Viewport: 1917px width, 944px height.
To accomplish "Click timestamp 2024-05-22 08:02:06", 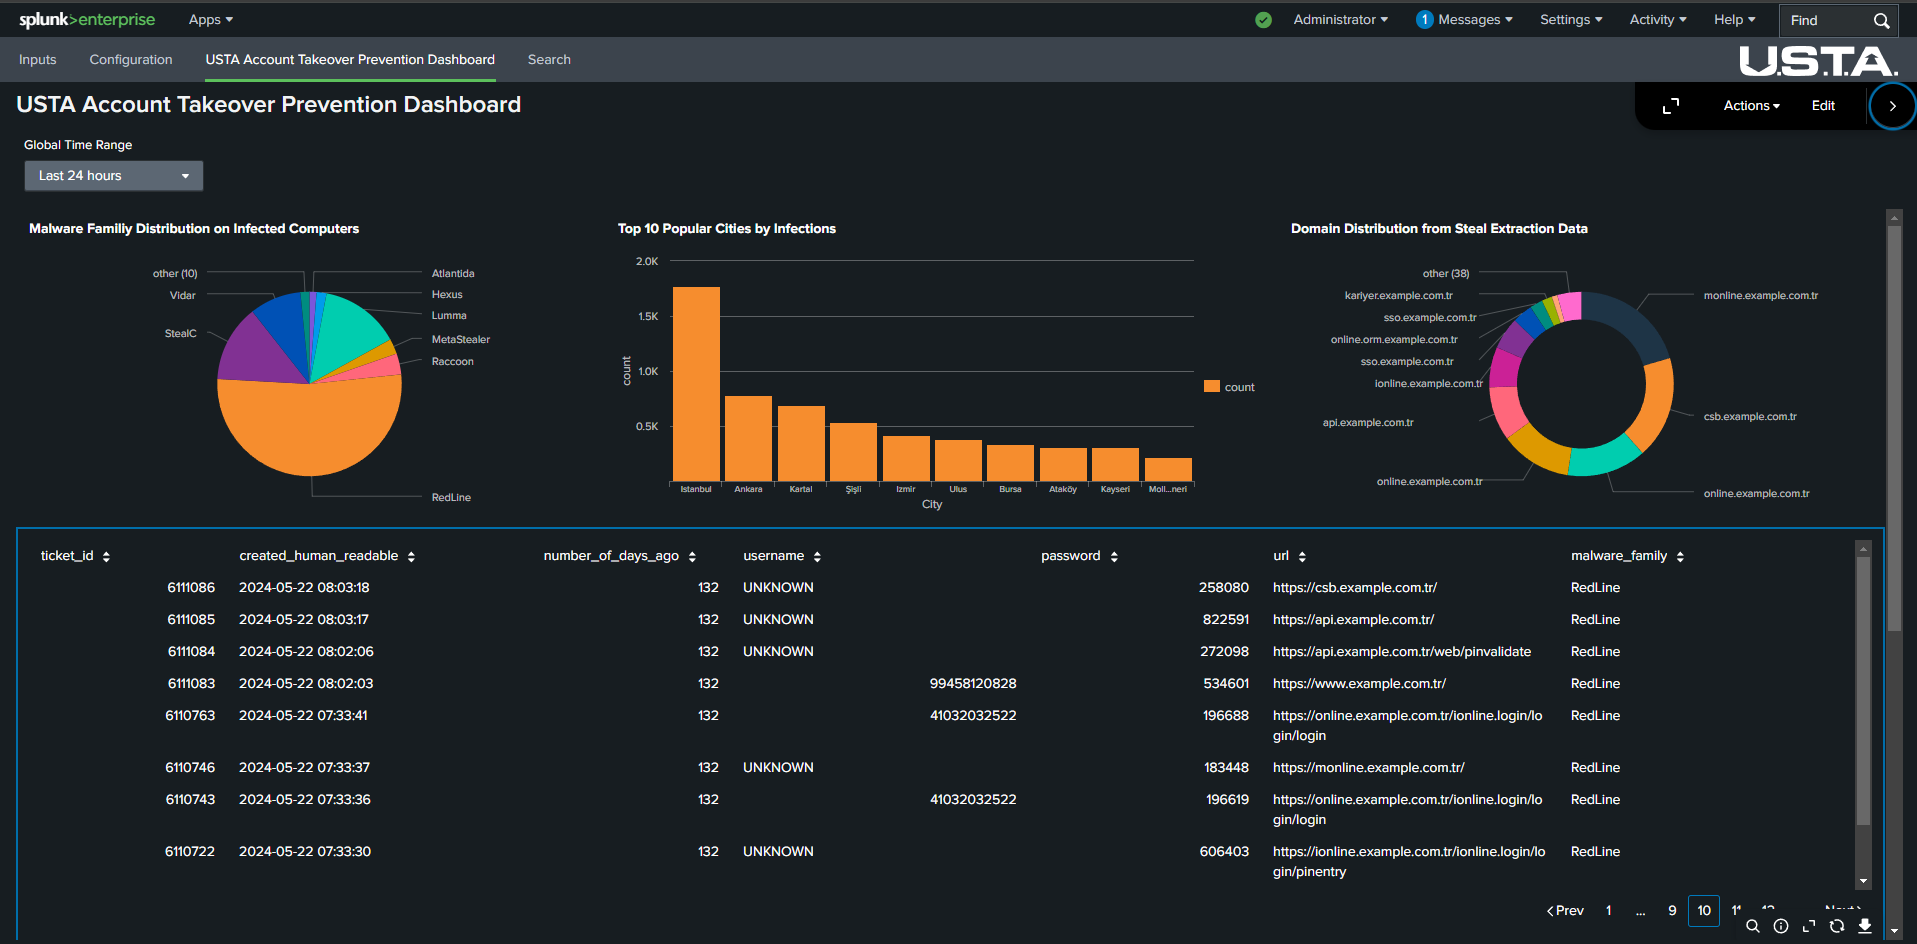I will tap(306, 652).
